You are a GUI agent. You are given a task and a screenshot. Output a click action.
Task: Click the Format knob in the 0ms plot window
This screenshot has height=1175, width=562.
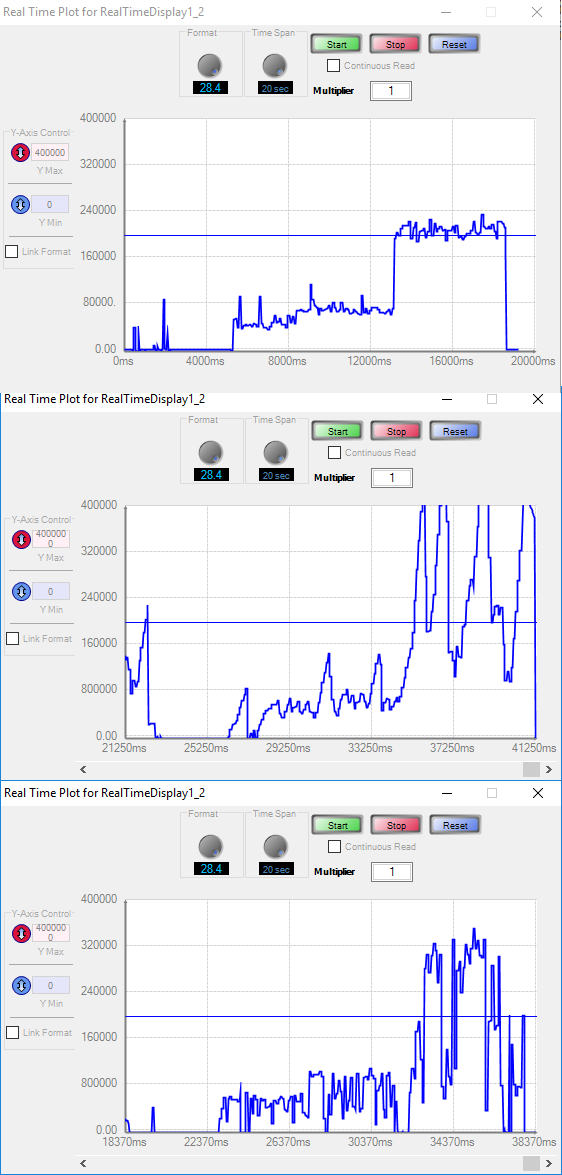point(210,65)
